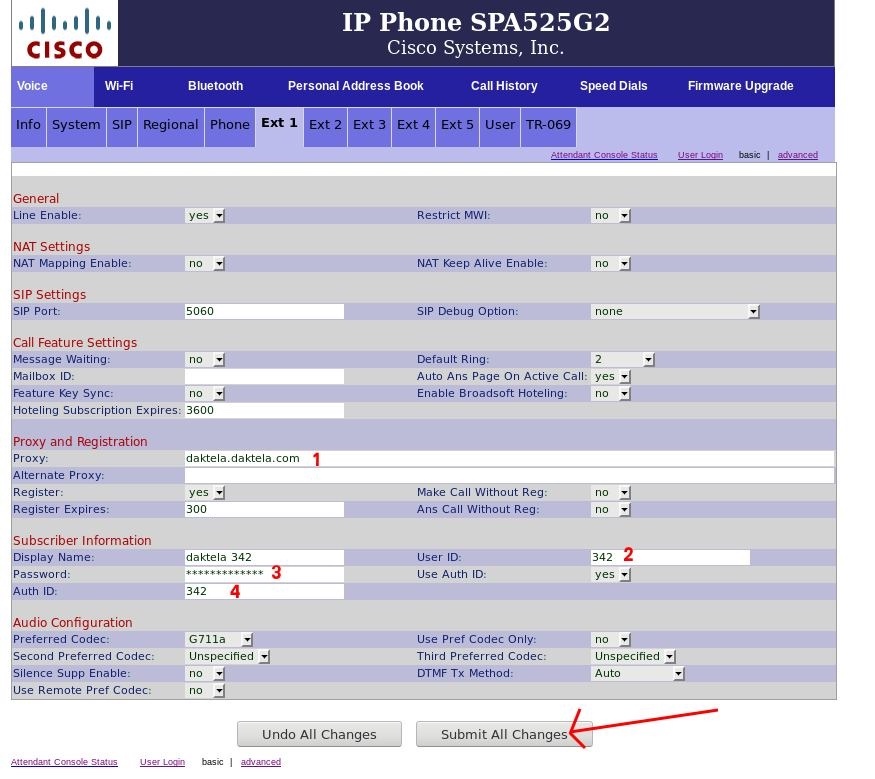Click the top advanced view link

tap(797, 155)
